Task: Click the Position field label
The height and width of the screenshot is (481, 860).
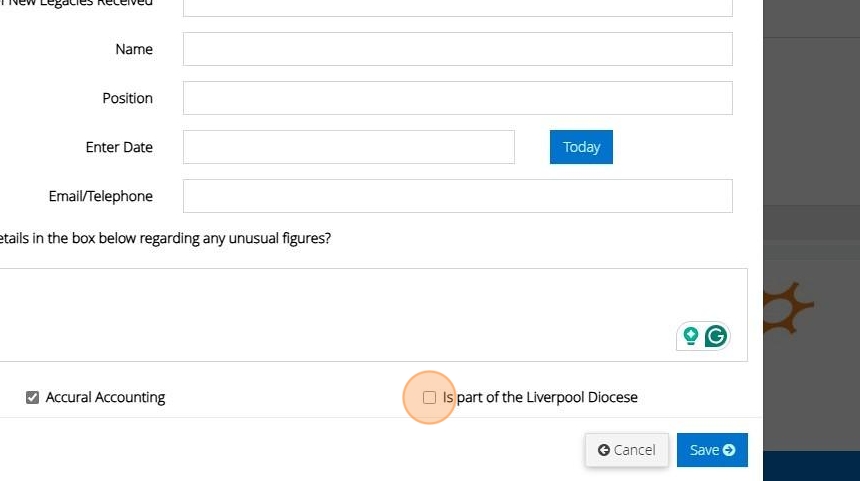Action: [x=127, y=98]
